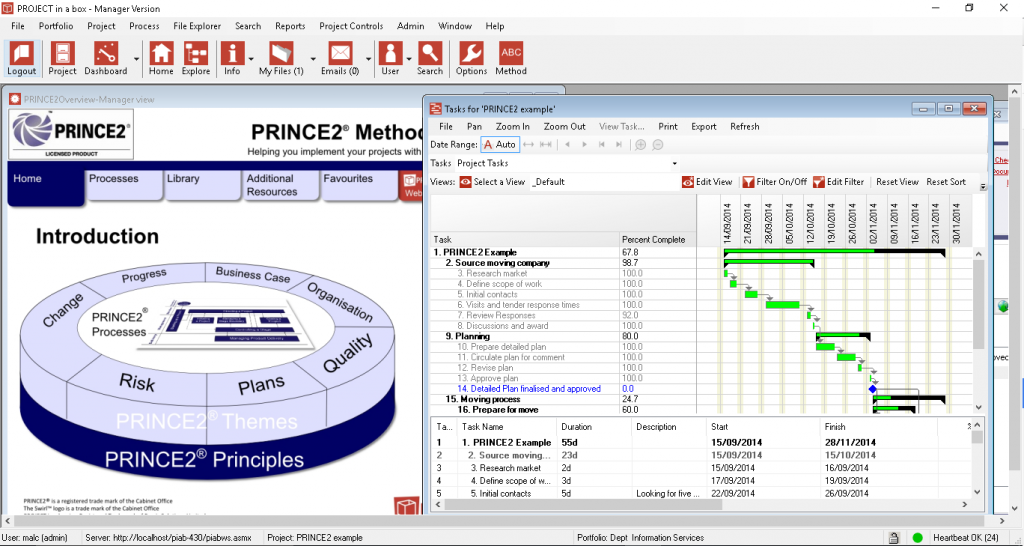Open the Project Controls menu

click(351, 26)
